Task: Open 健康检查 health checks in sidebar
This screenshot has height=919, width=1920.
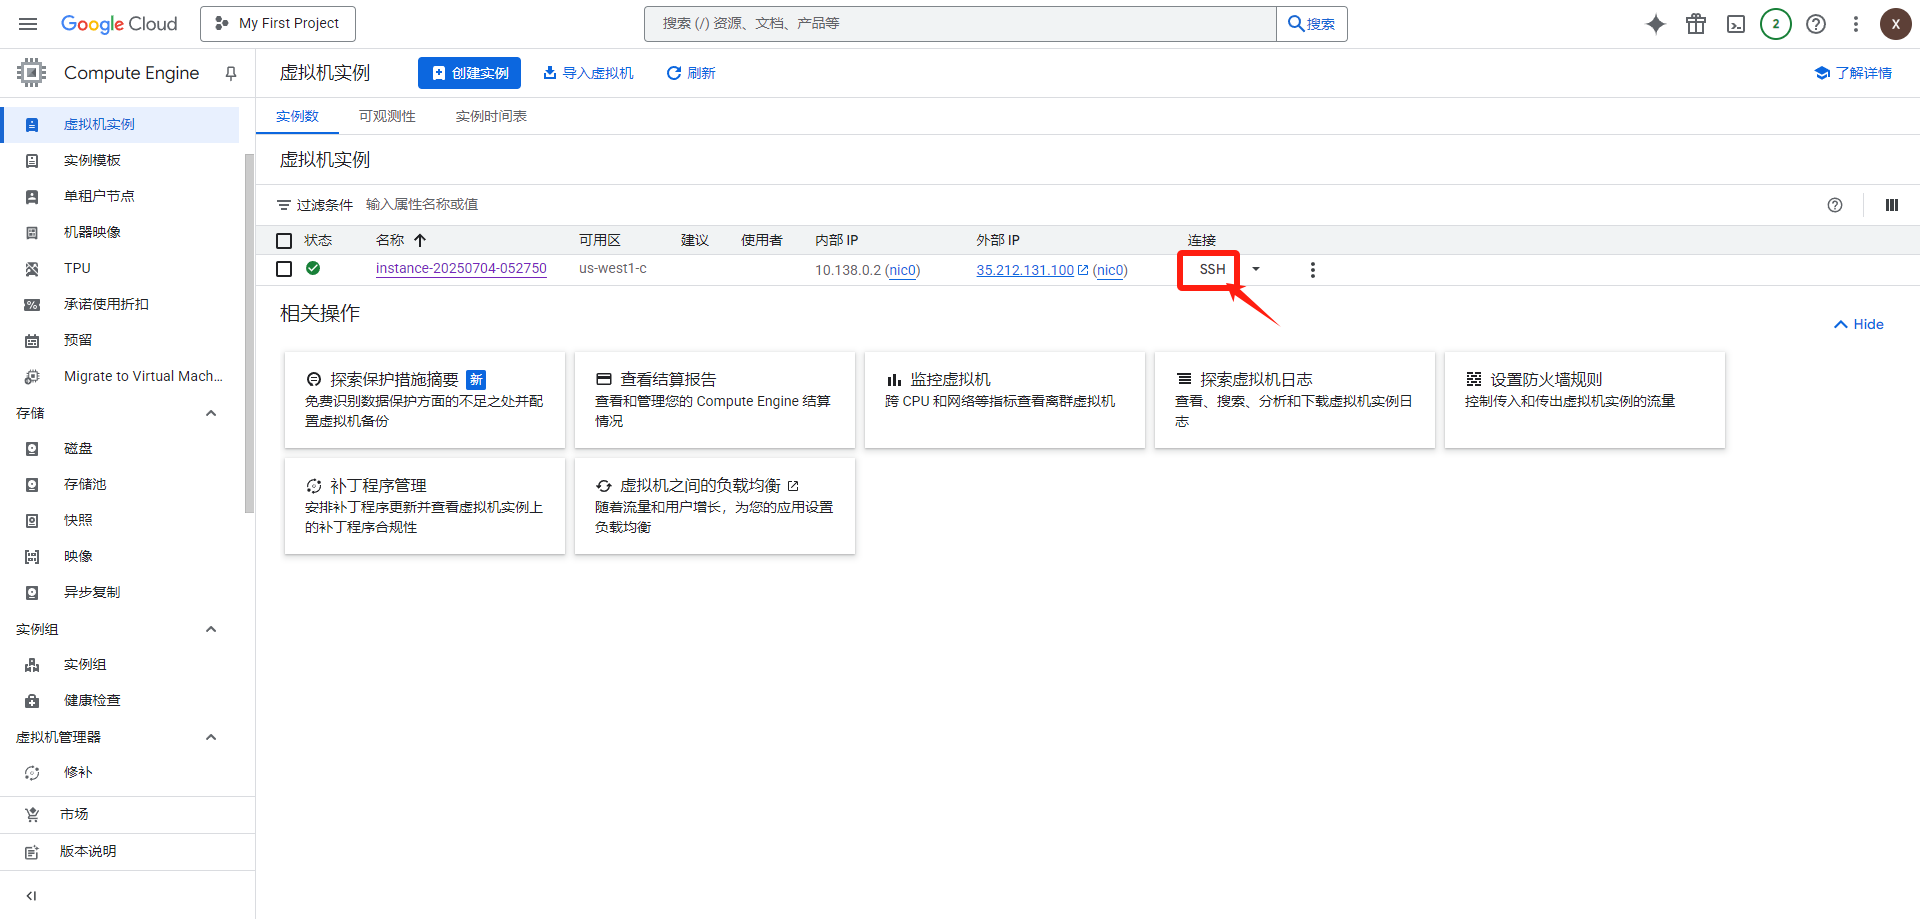Action: (x=120, y=701)
